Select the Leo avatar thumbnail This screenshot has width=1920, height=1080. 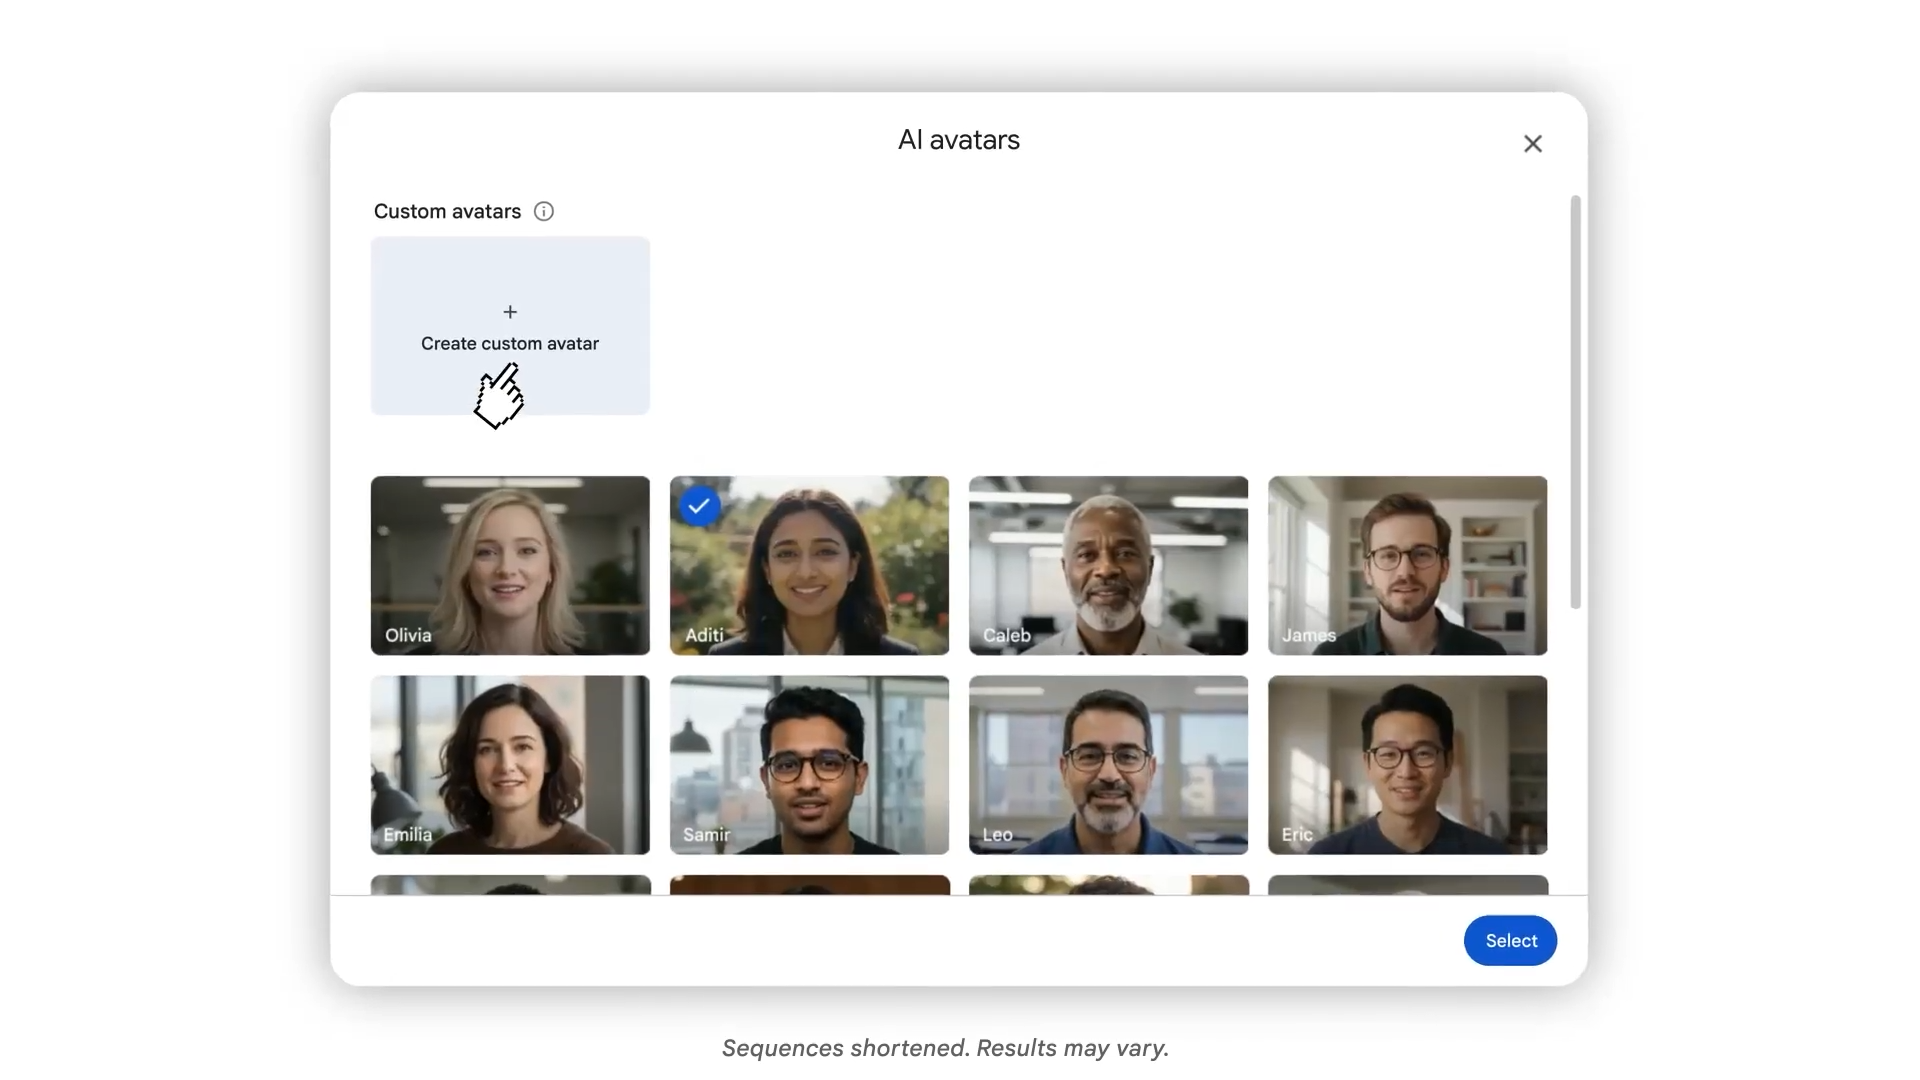(x=1108, y=765)
